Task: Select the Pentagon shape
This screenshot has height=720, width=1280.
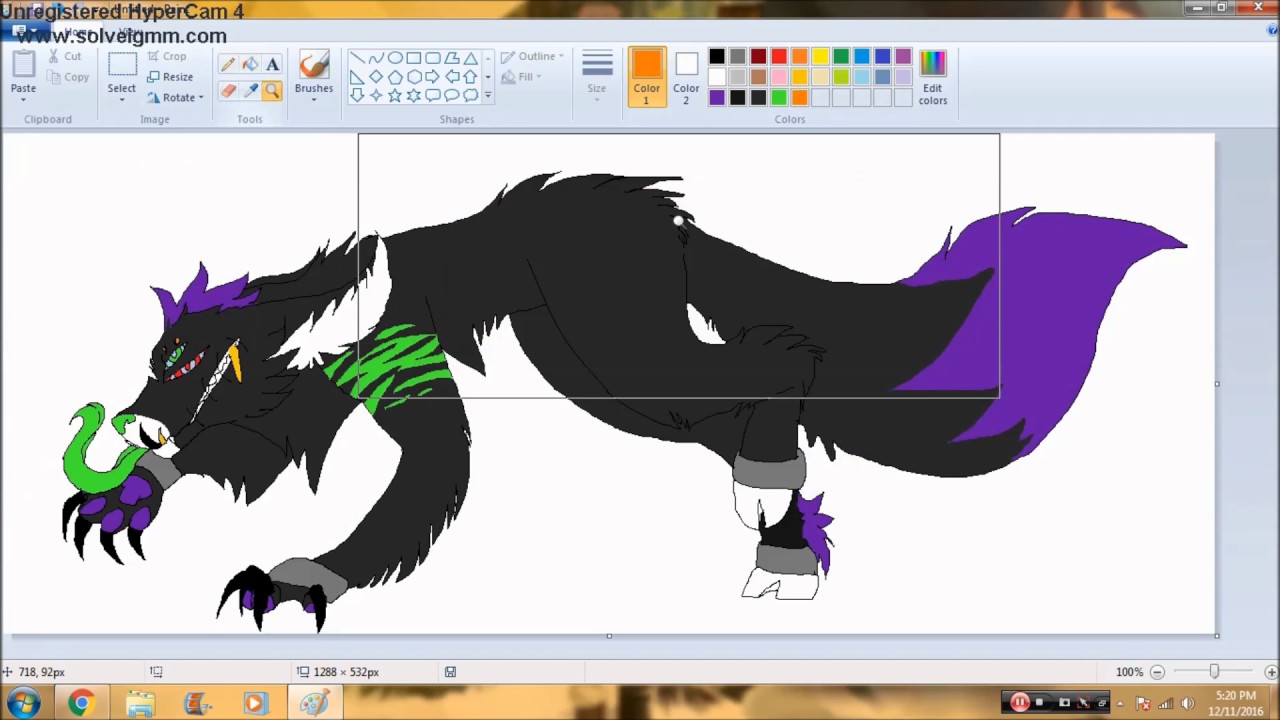Action: [395, 77]
